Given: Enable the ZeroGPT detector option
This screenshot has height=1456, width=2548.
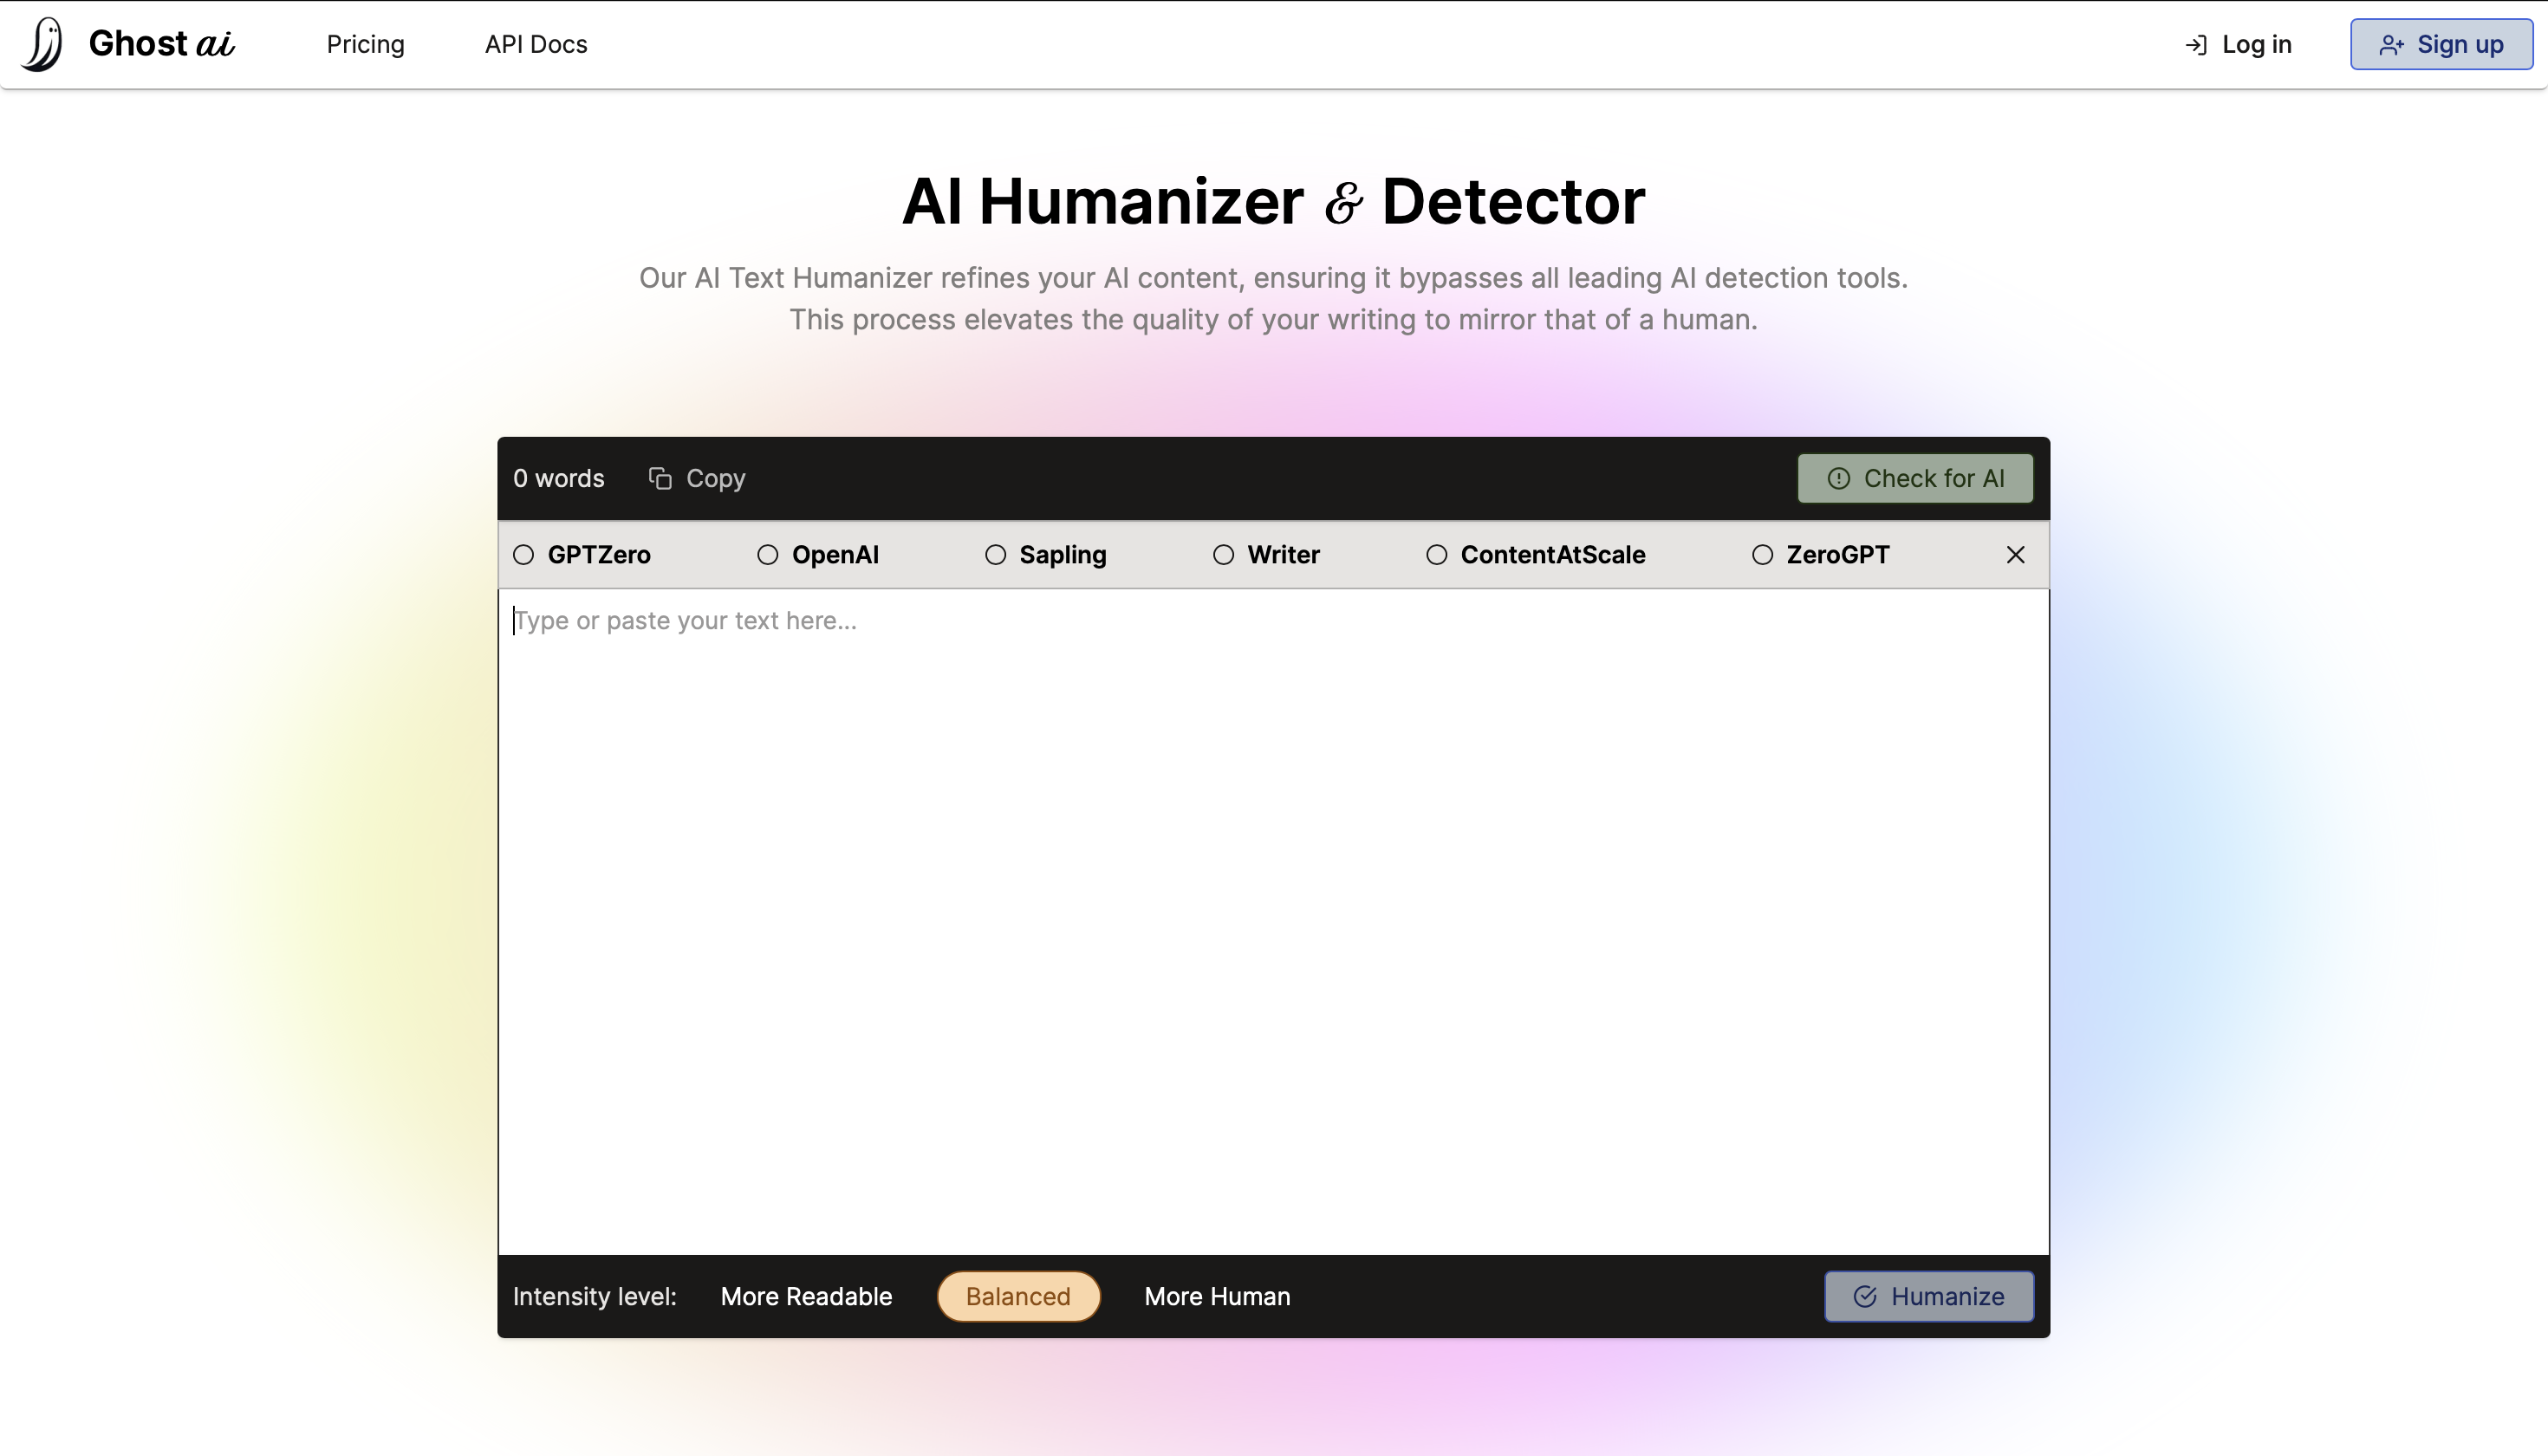Looking at the screenshot, I should coord(1762,553).
